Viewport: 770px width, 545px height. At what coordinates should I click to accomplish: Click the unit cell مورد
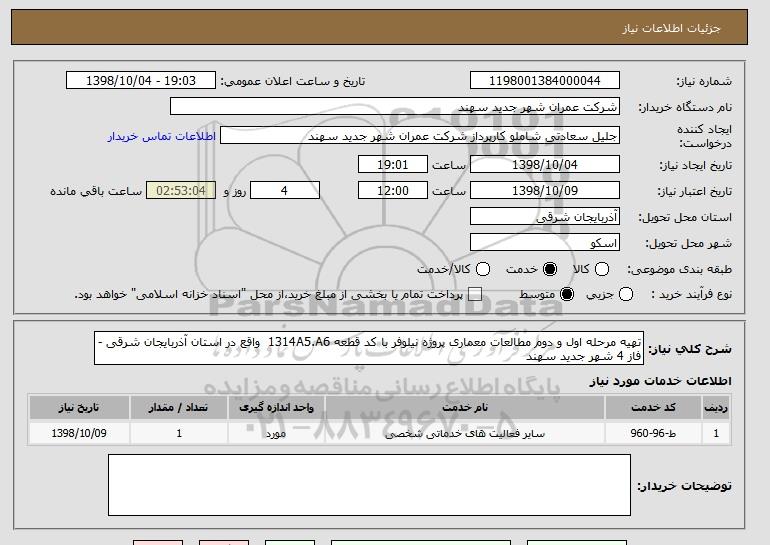(276, 433)
